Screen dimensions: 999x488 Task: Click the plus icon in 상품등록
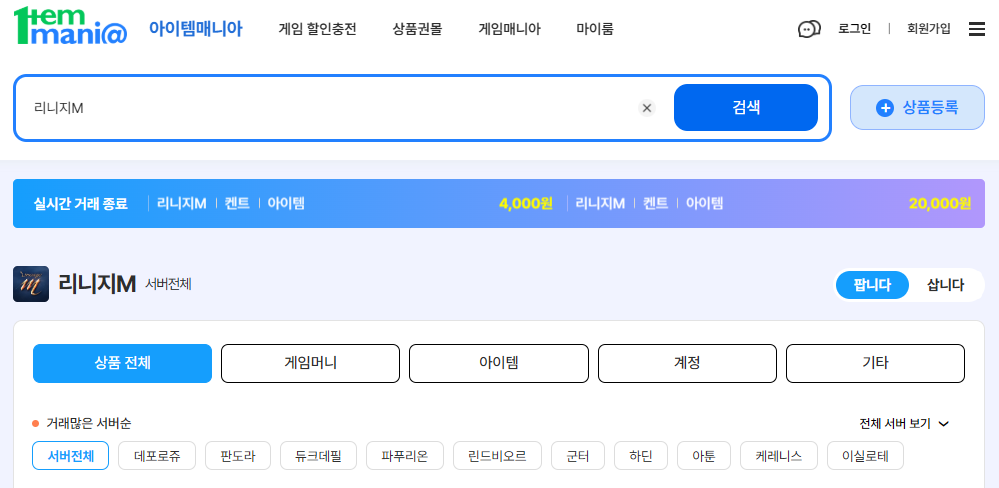click(885, 108)
